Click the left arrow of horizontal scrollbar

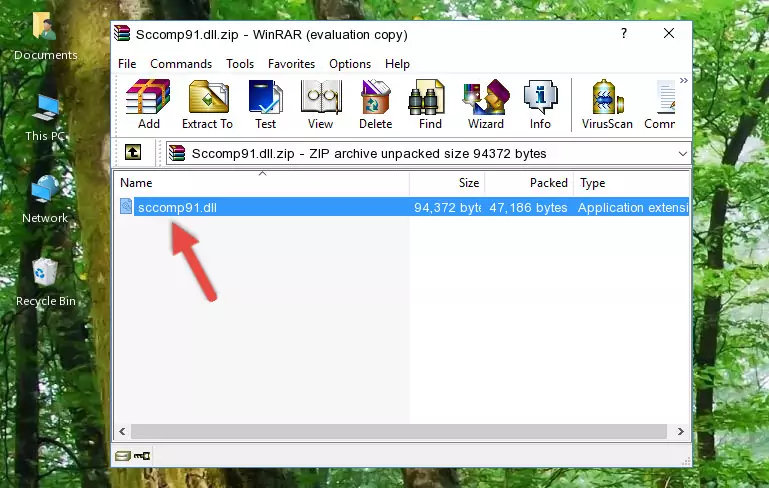point(123,432)
